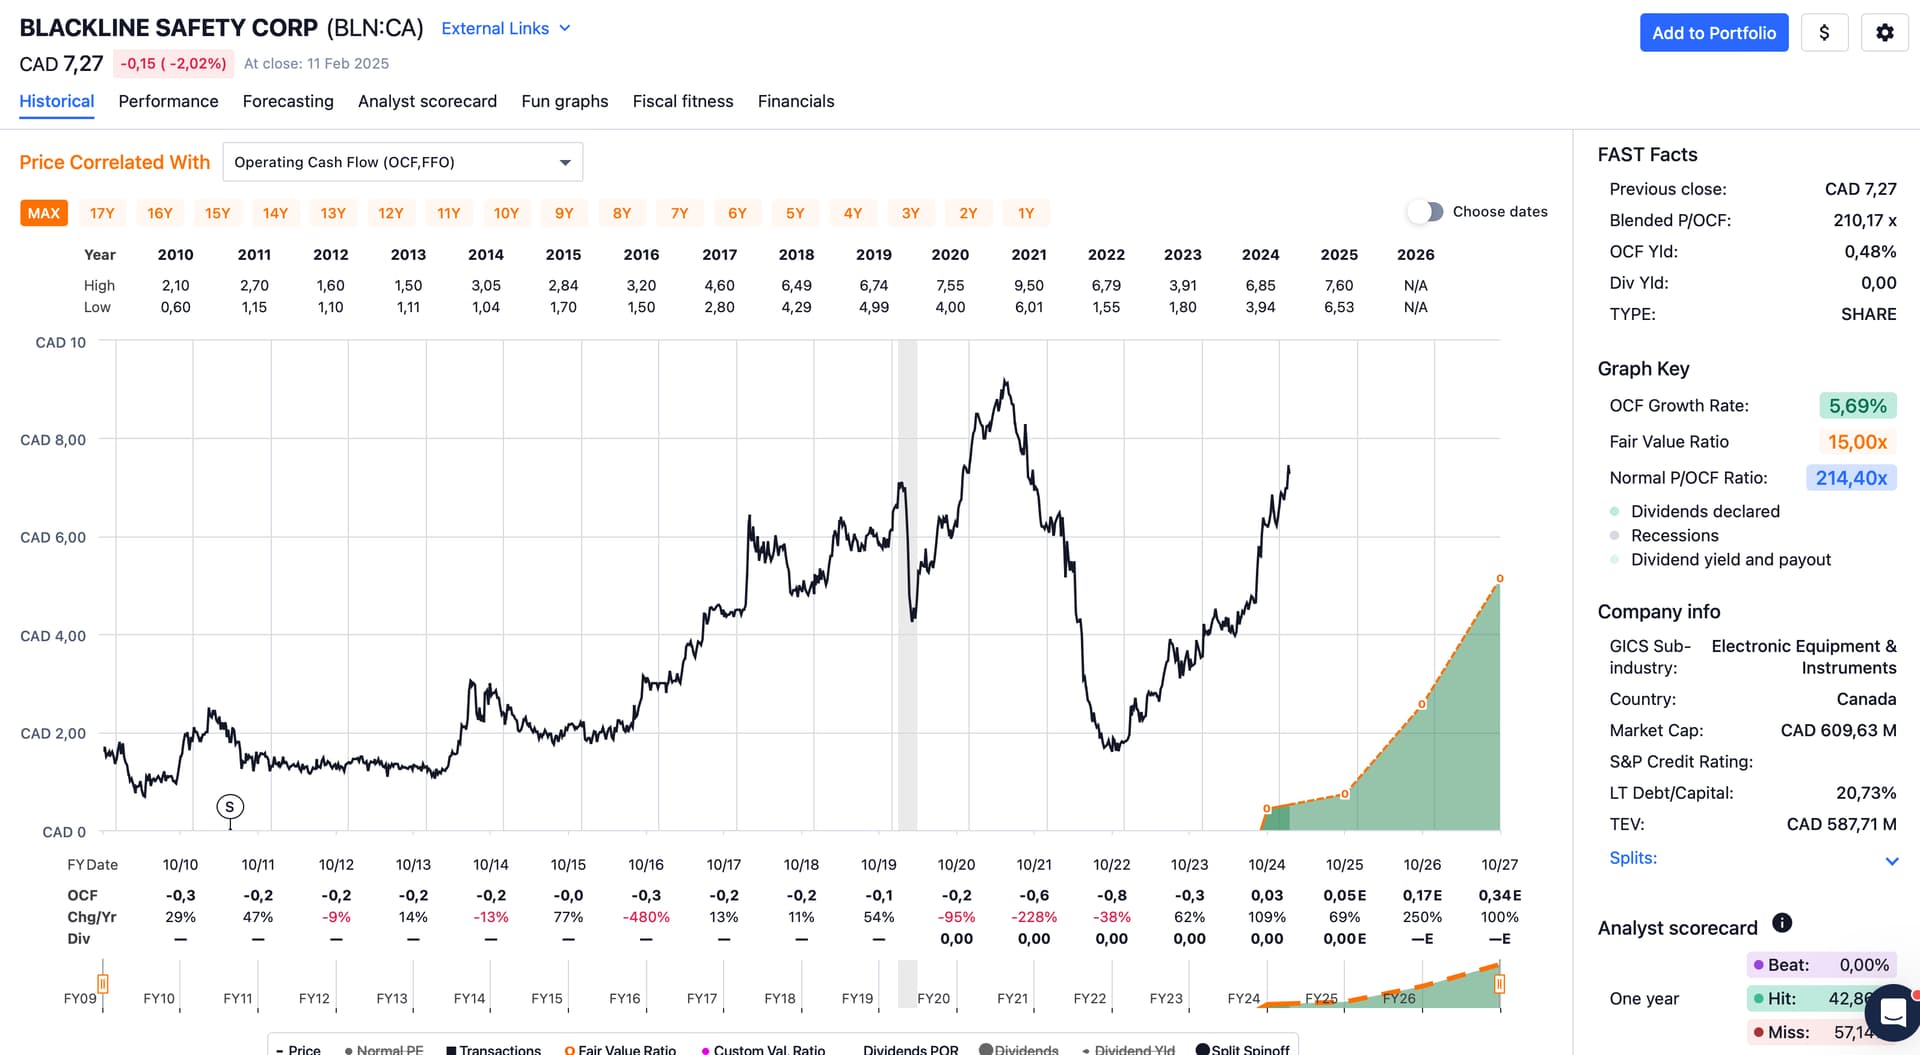Toggle Custom Val. Ratio in legend
The image size is (1920, 1055).
[x=763, y=1049]
